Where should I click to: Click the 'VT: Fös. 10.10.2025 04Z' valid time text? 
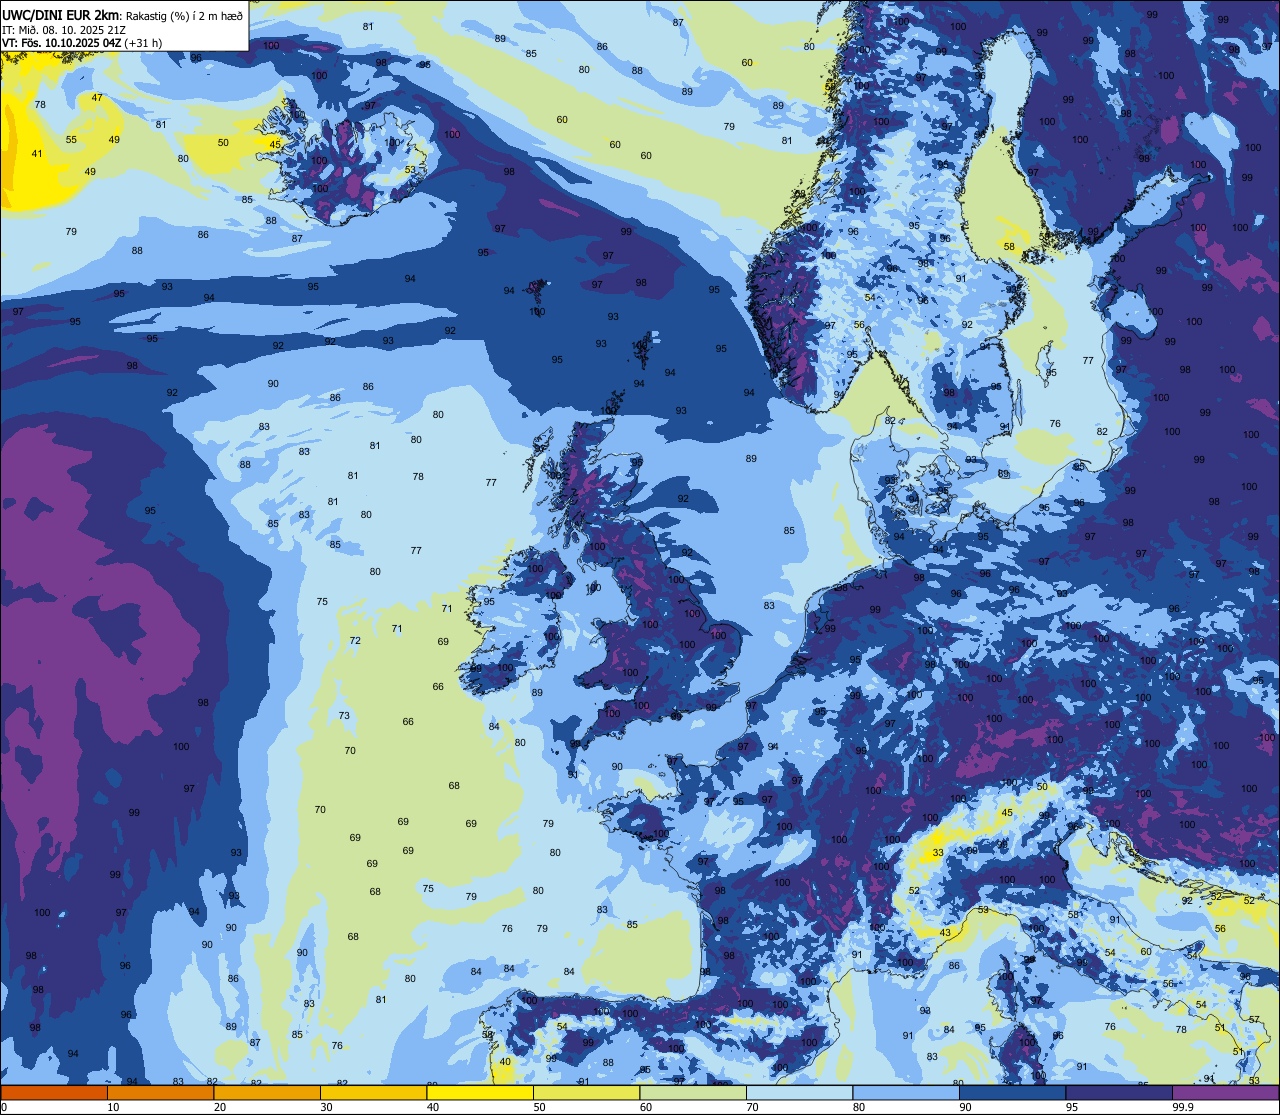(x=62, y=43)
